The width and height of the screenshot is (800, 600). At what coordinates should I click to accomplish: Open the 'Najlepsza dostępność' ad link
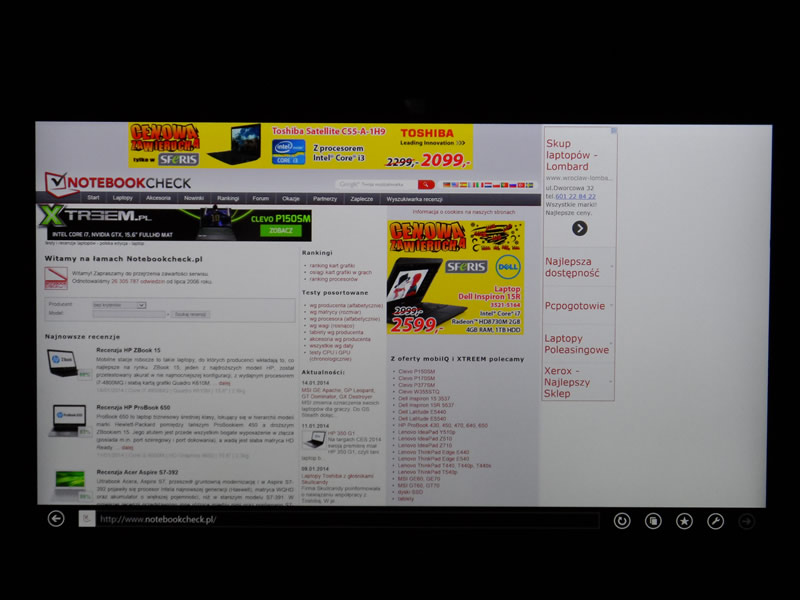[572, 267]
